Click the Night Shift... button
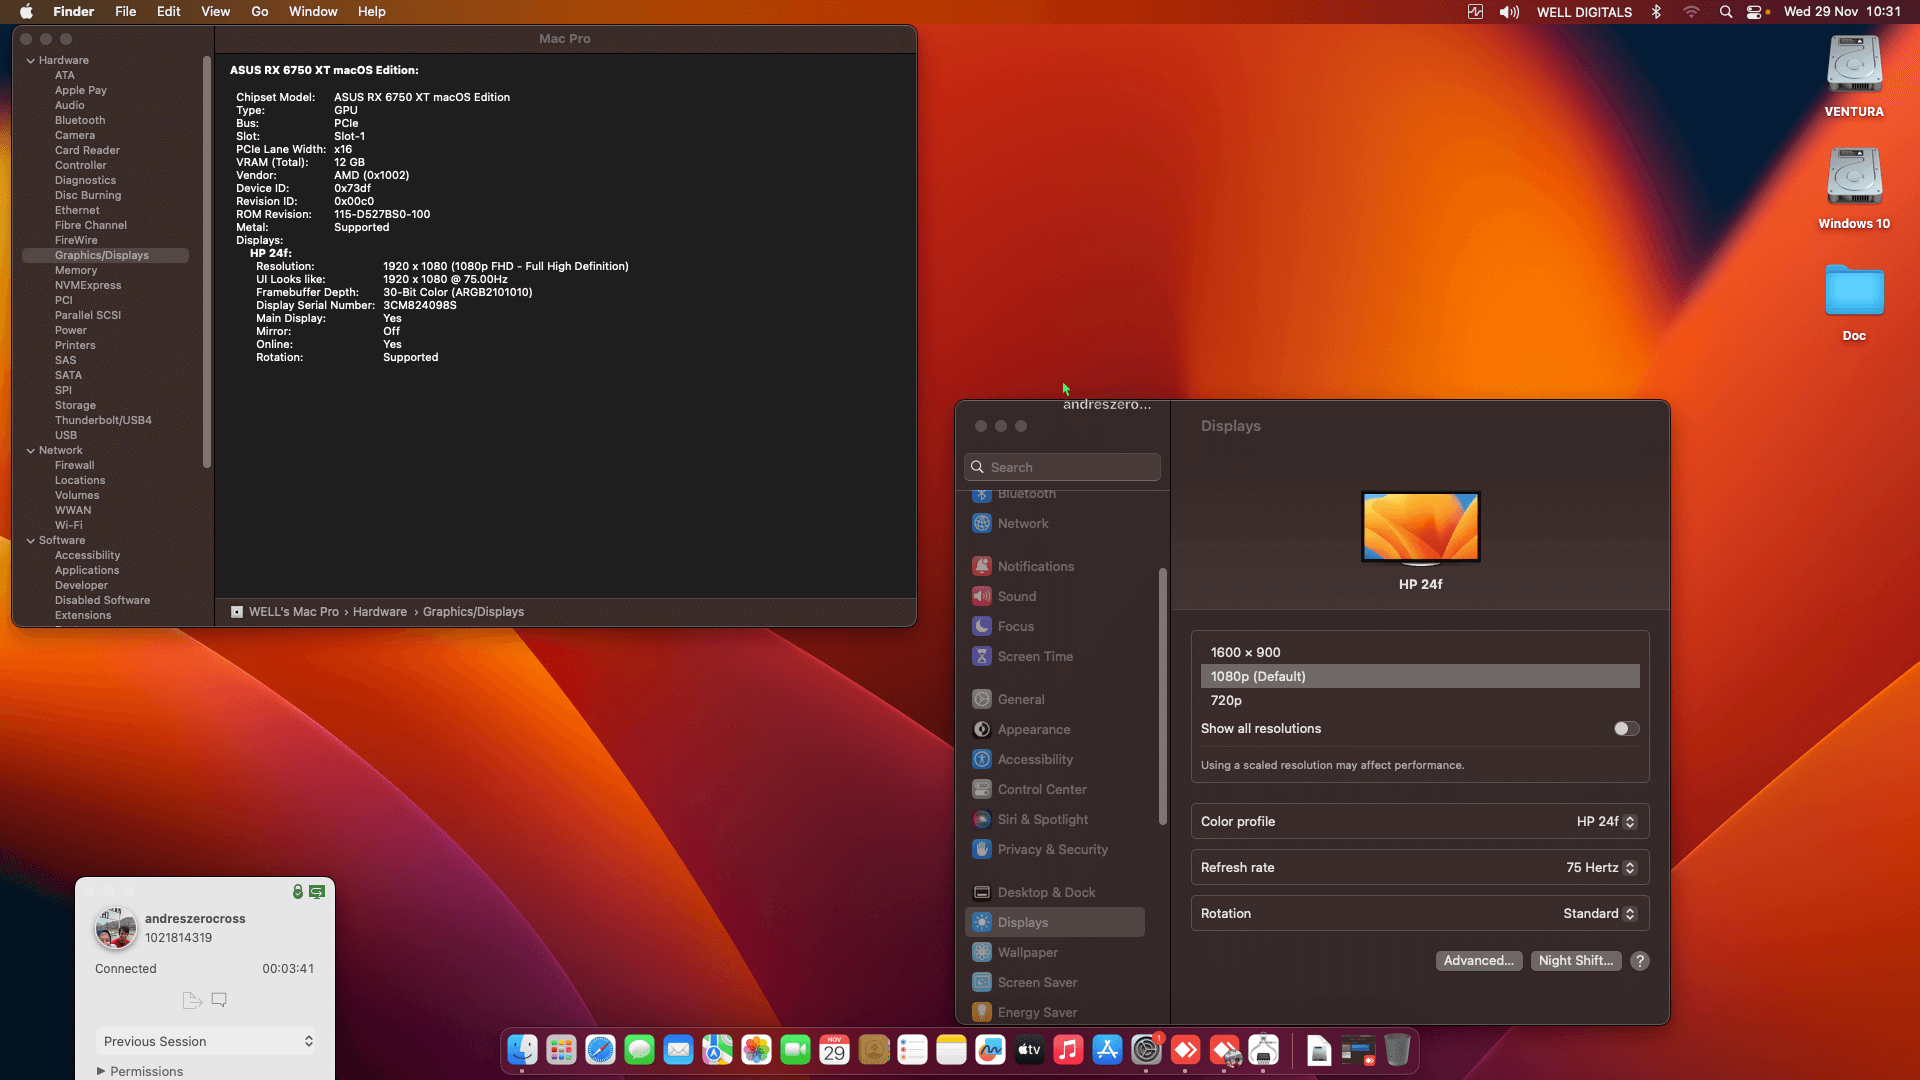The image size is (1920, 1080). click(x=1575, y=960)
